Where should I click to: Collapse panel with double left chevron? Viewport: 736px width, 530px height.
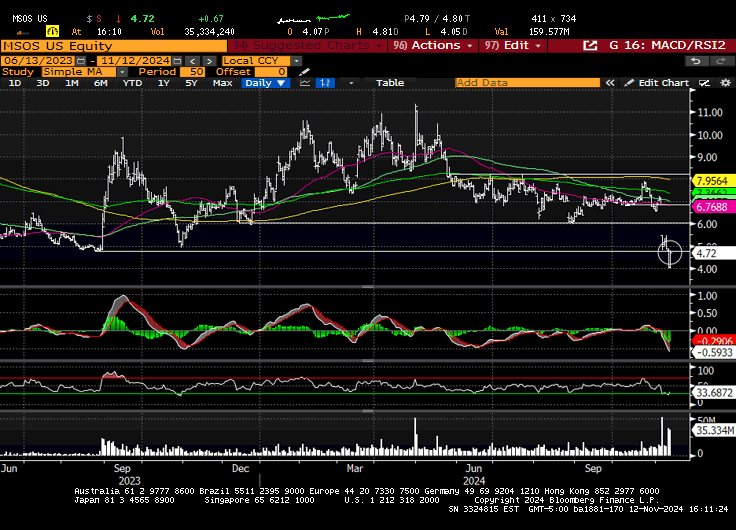click(610, 83)
